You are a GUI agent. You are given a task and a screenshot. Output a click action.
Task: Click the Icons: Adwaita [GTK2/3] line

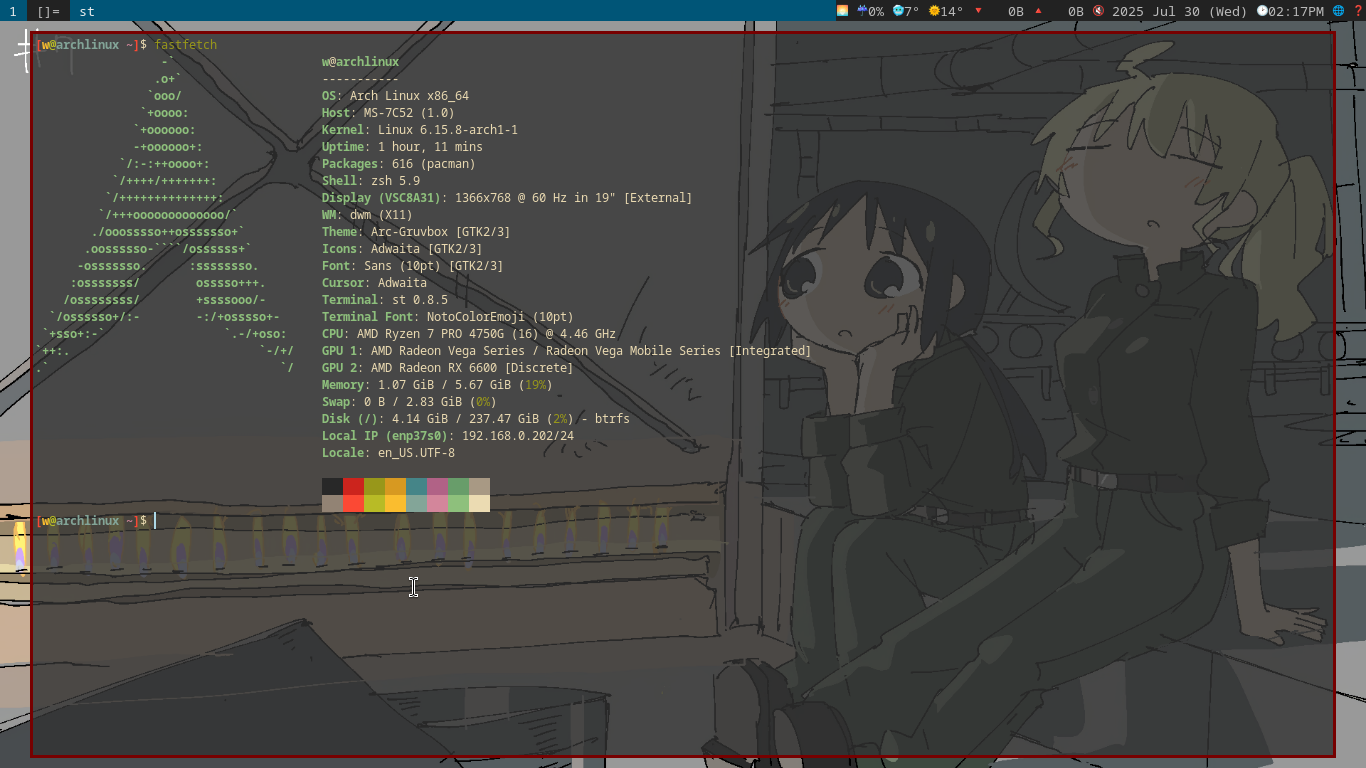(402, 249)
